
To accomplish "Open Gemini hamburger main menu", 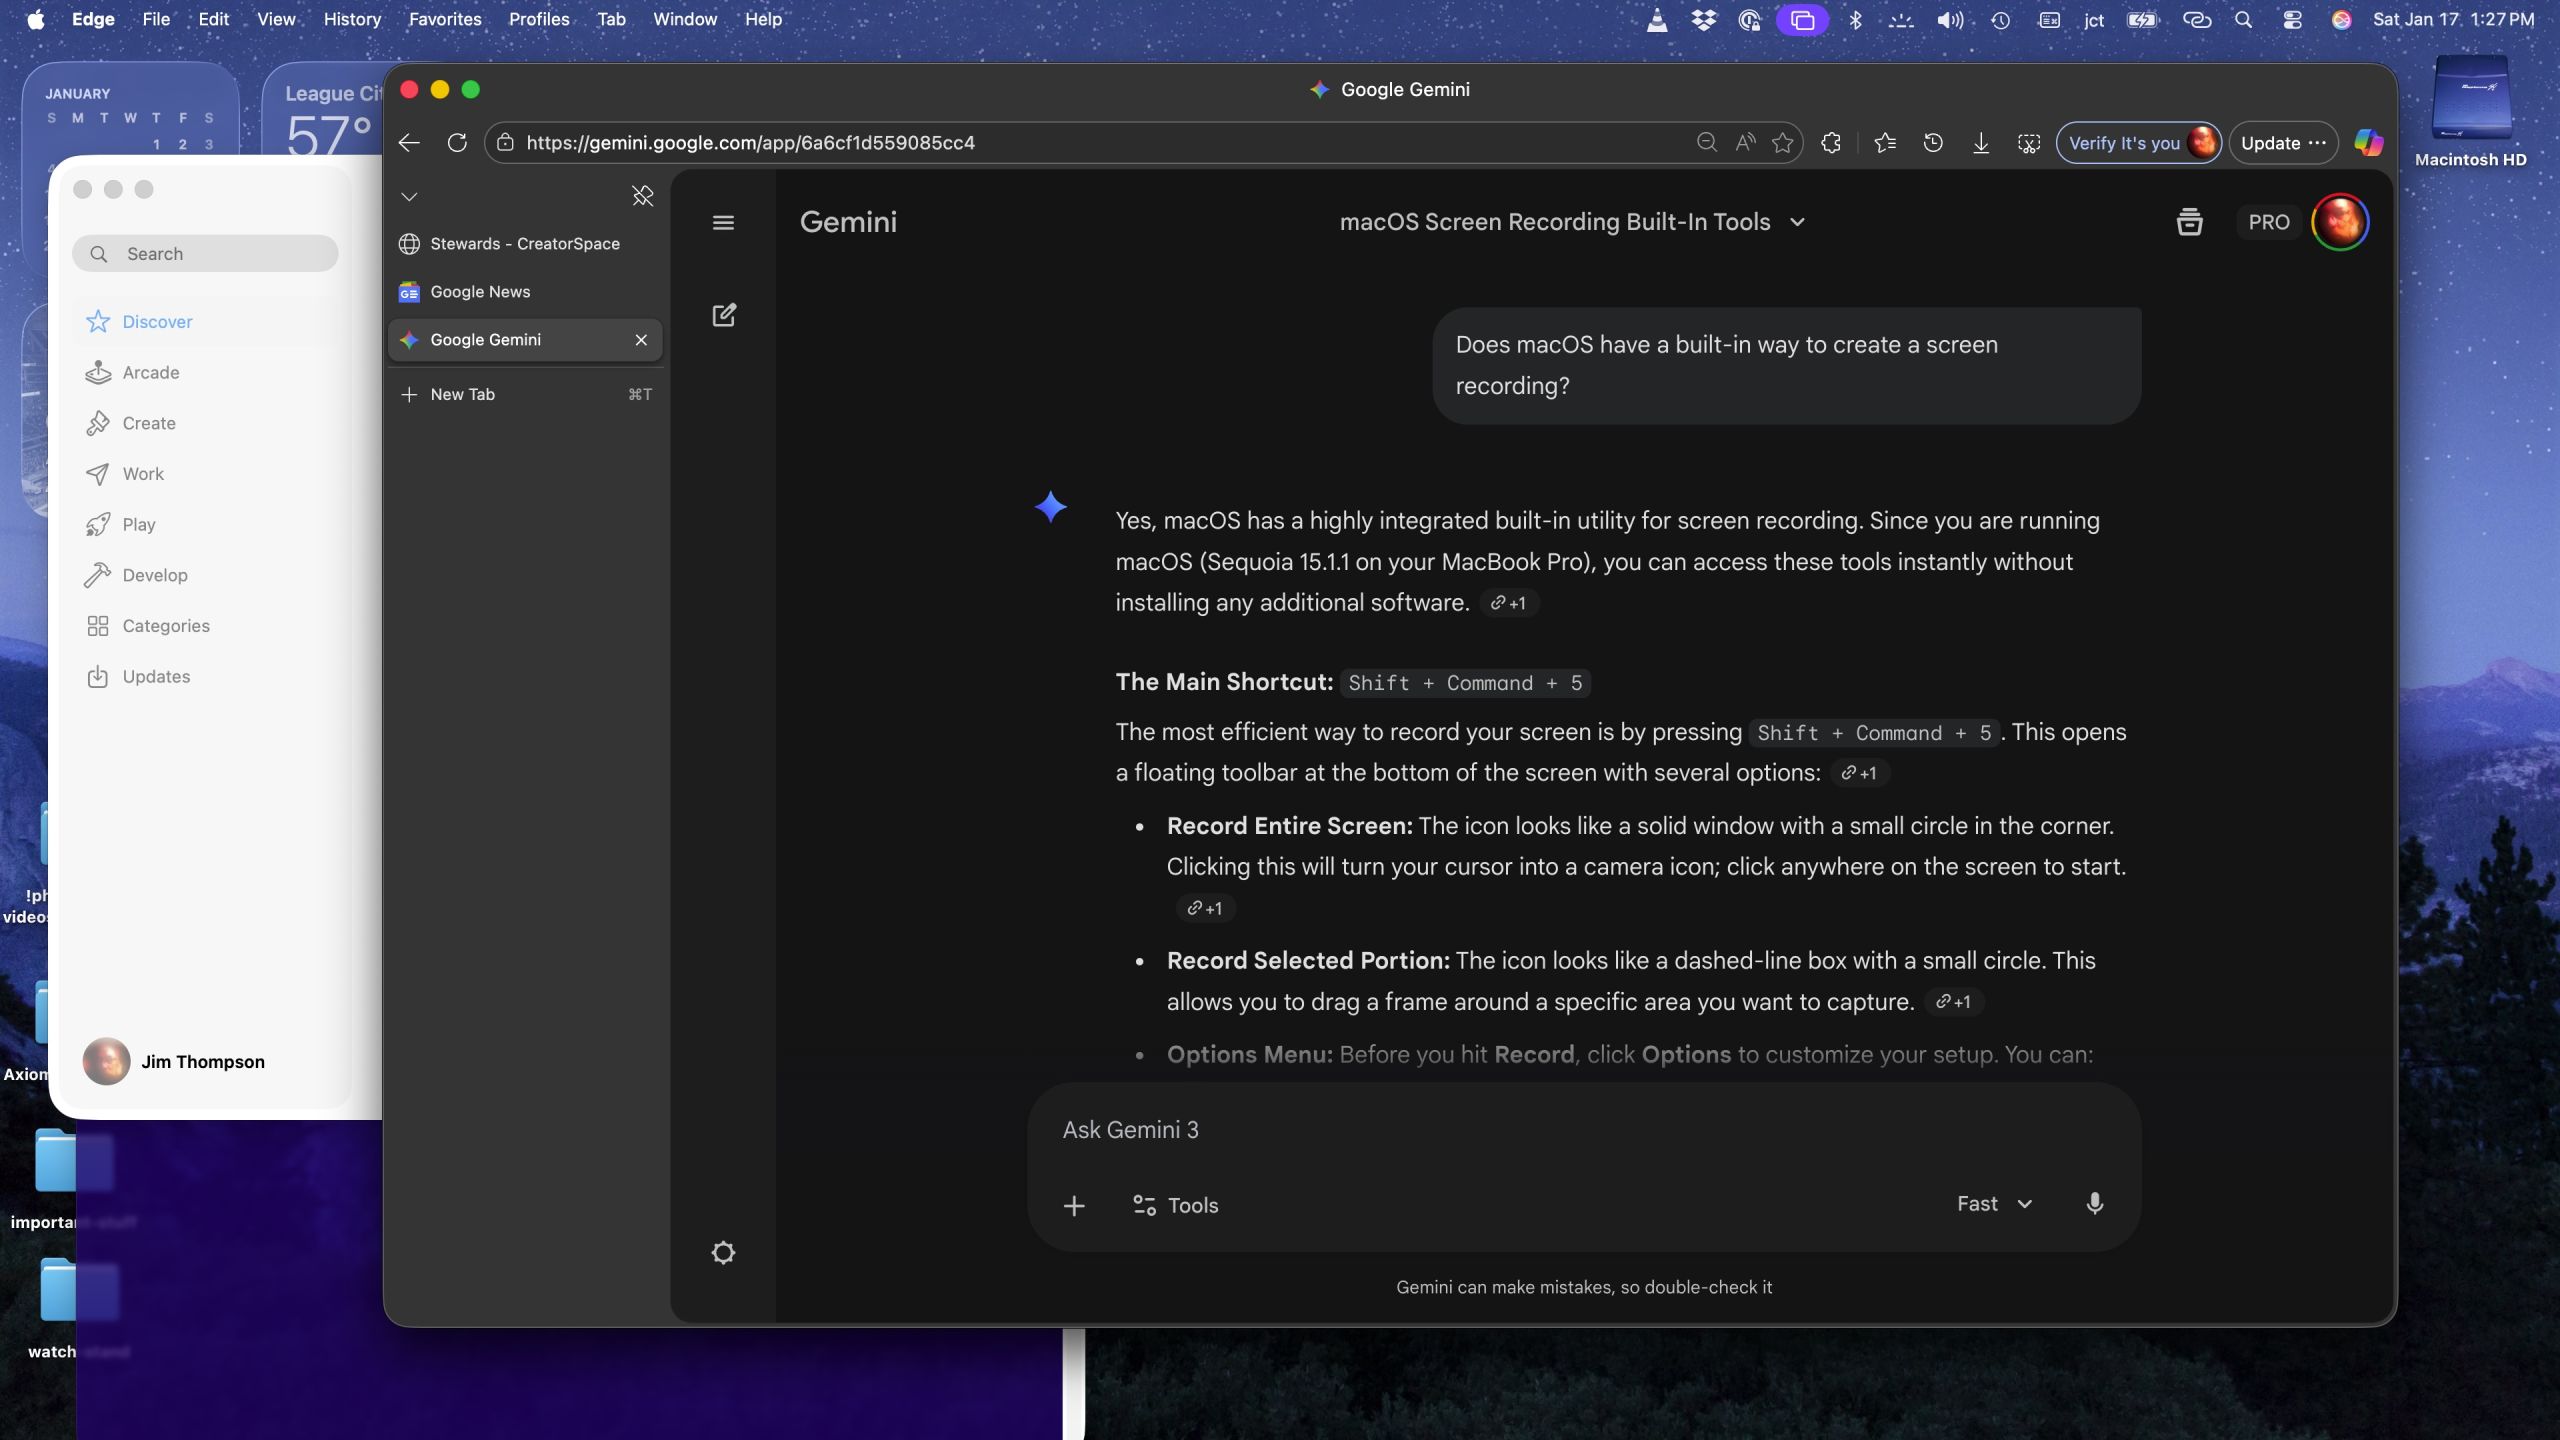I will tap(723, 222).
